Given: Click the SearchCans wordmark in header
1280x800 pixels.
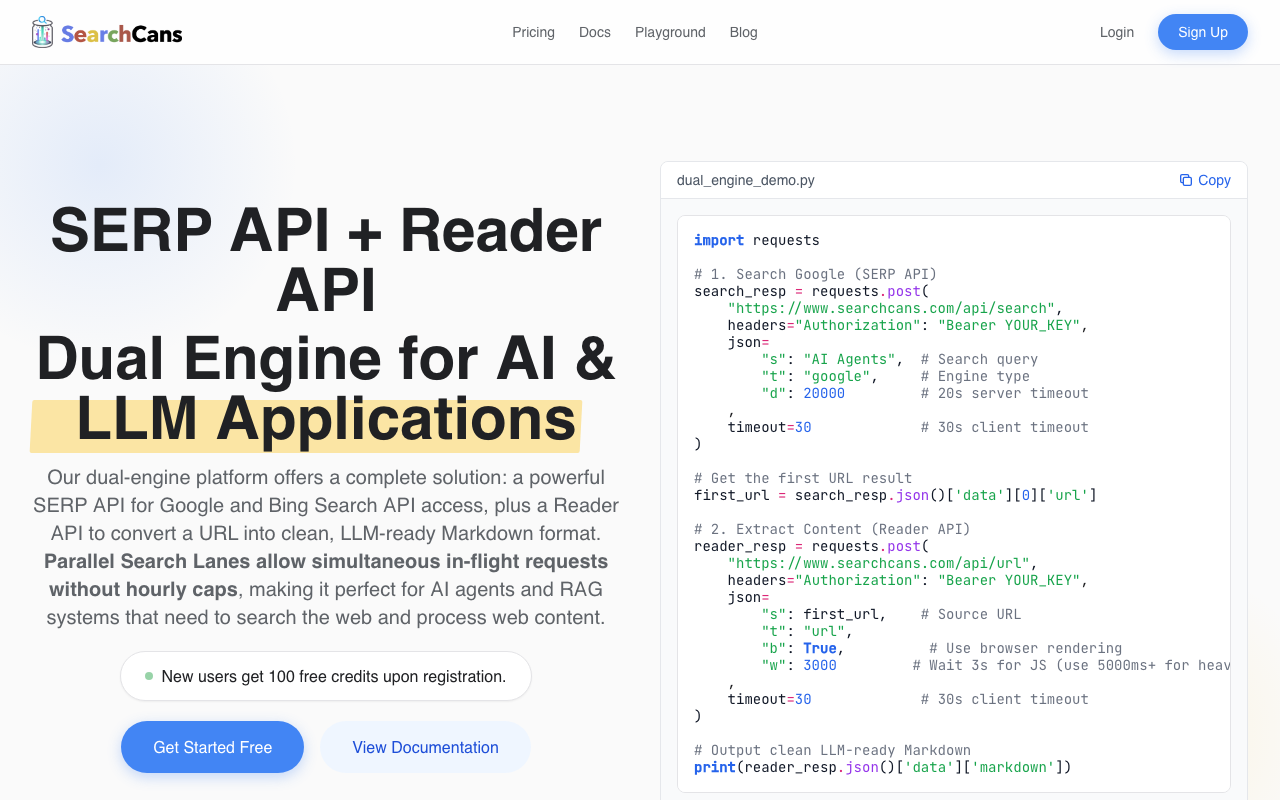Looking at the screenshot, I should coord(122,34).
